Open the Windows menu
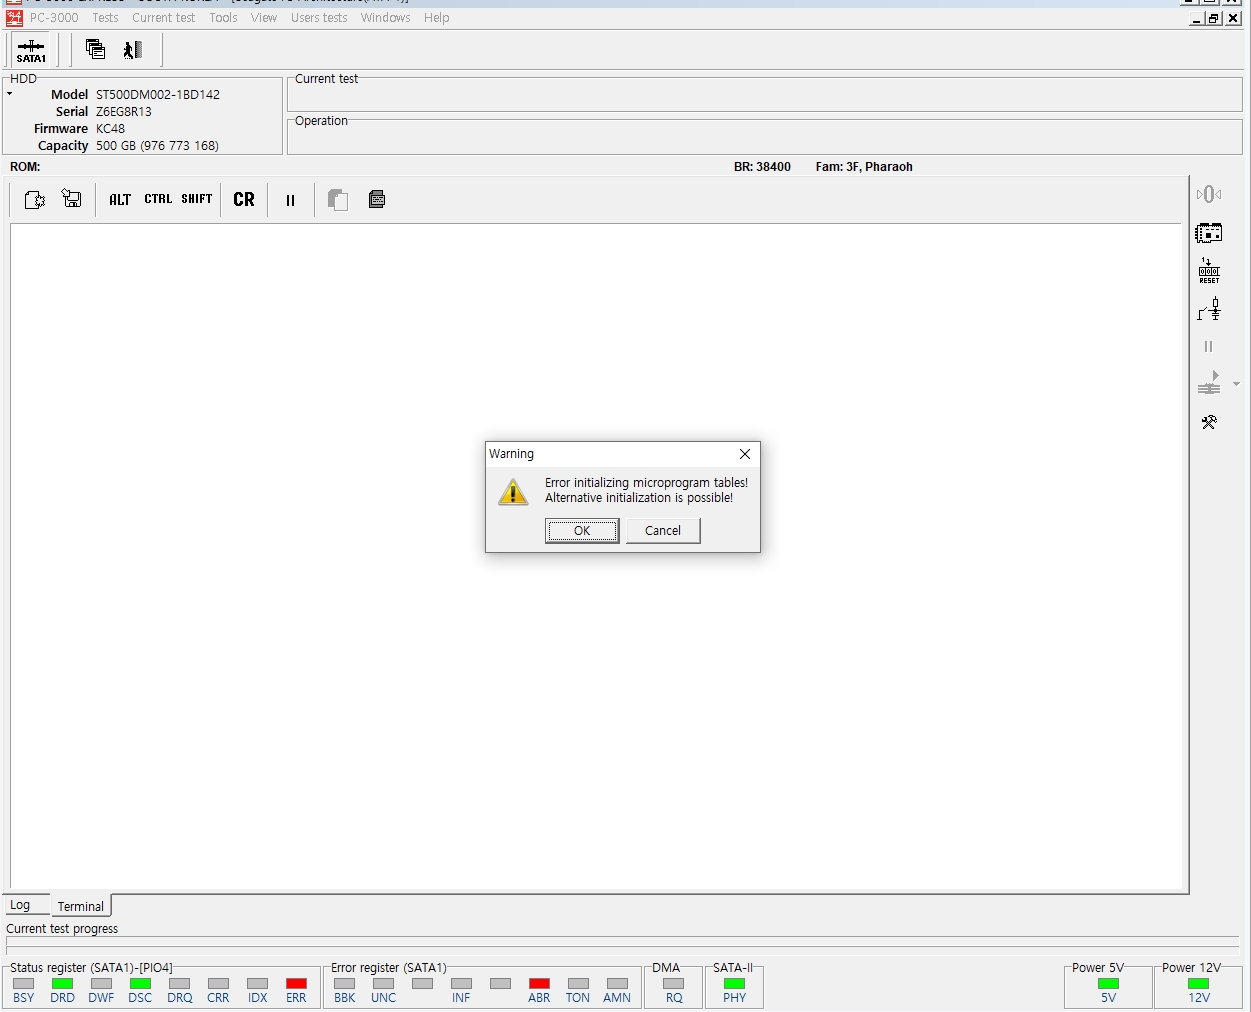Screen dimensions: 1251x1012 385,18
